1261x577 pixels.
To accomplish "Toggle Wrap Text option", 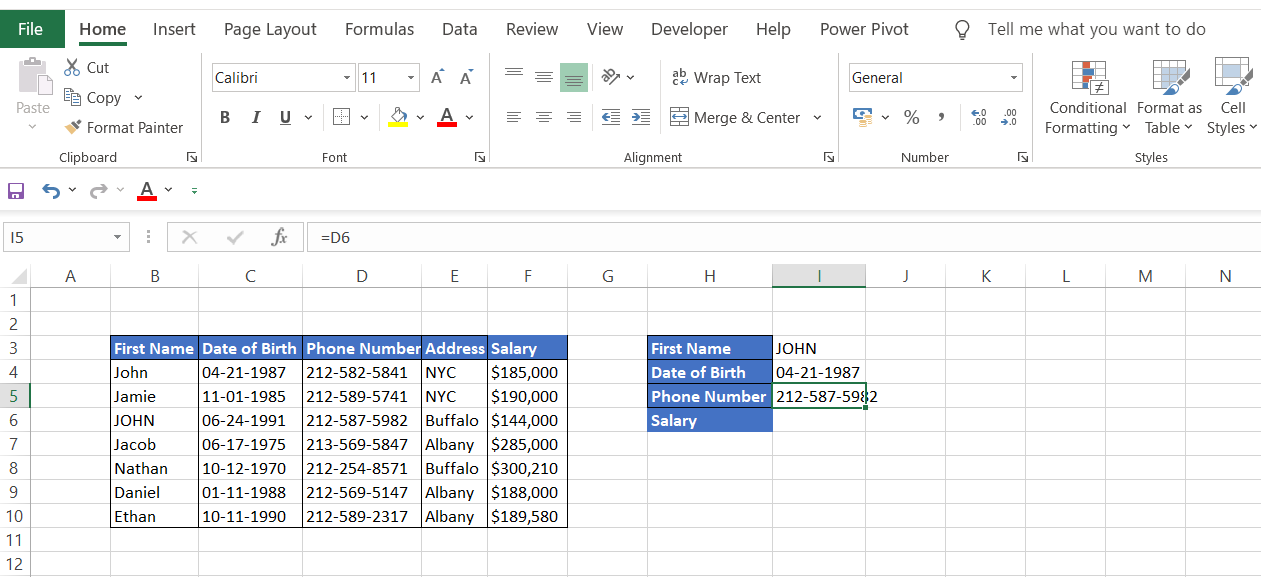I will coord(716,78).
